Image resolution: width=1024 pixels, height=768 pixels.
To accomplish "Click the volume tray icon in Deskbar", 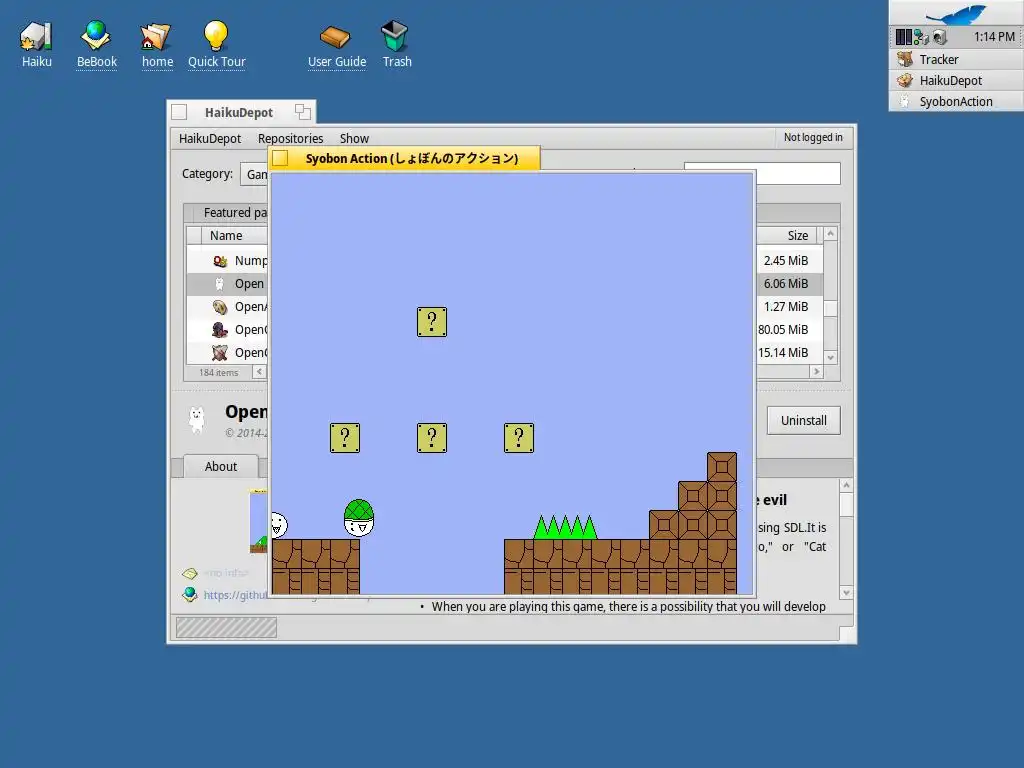I will pos(940,37).
